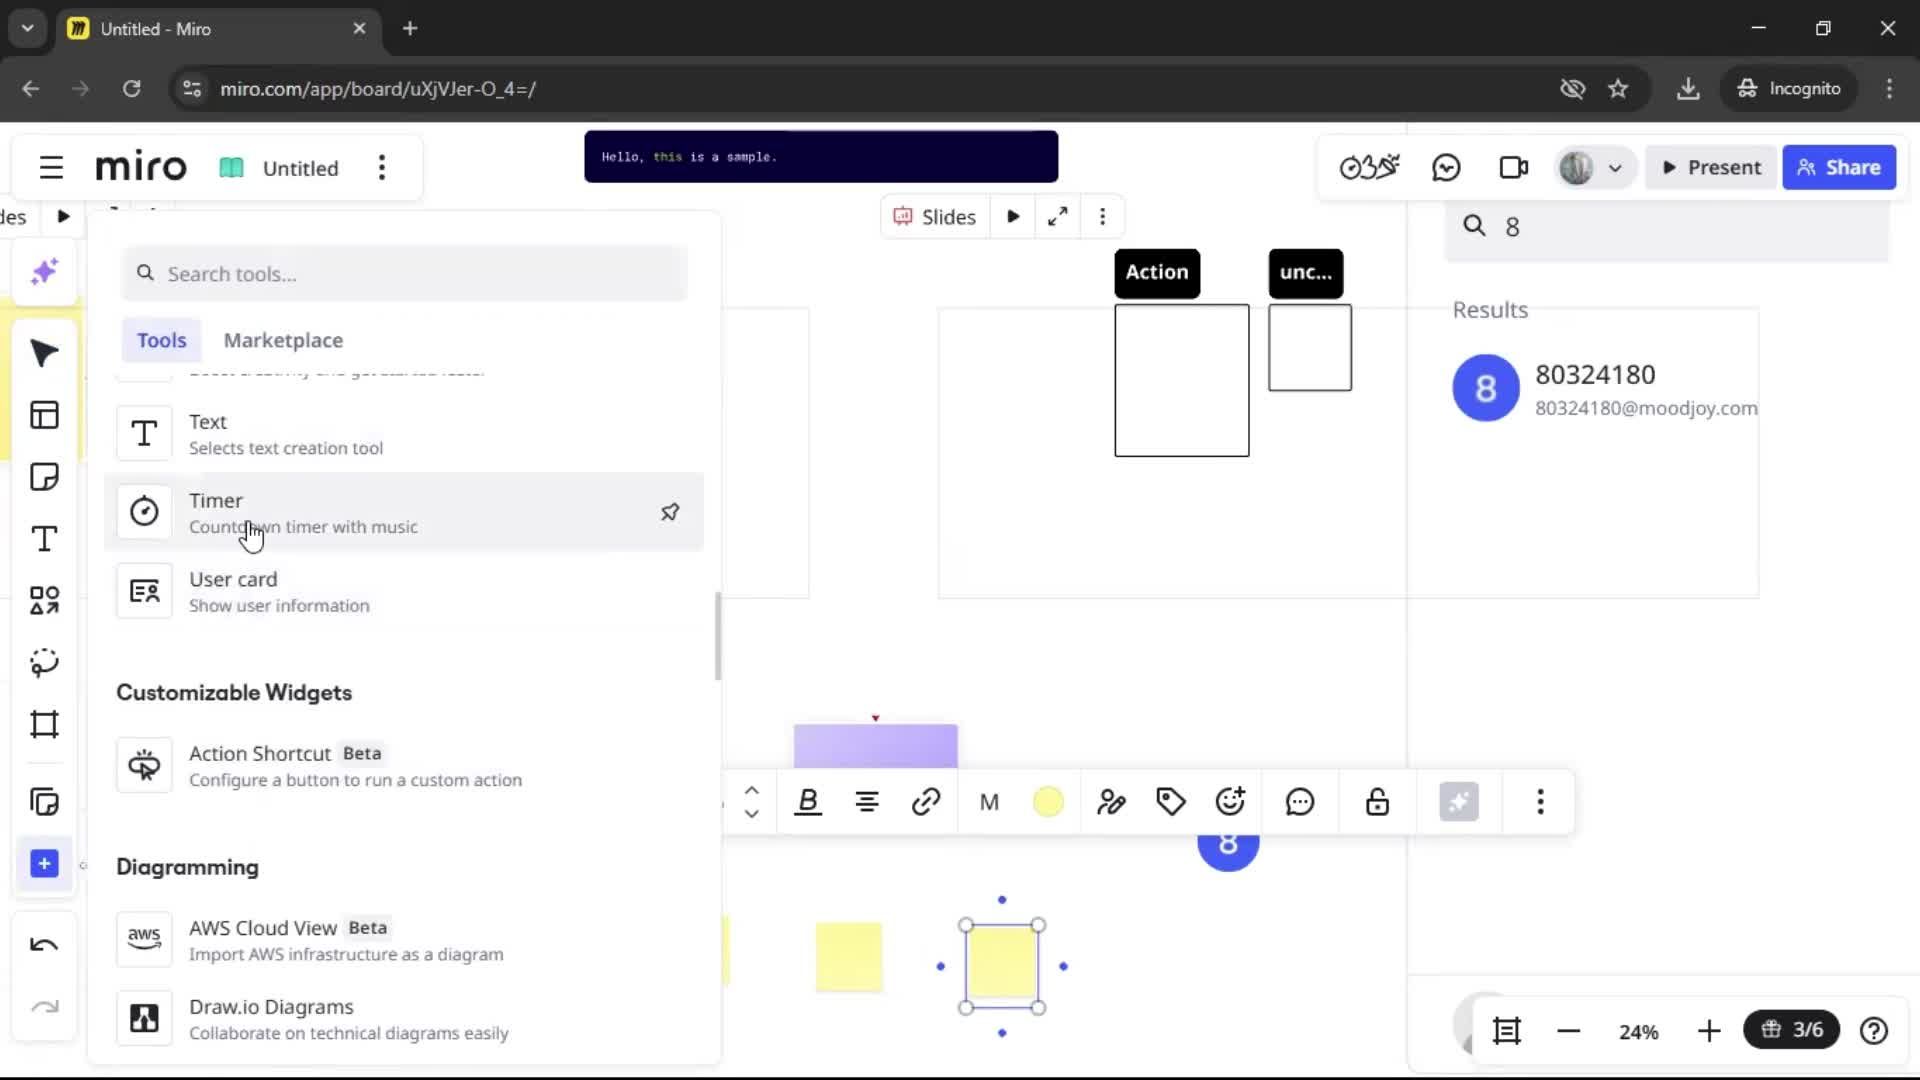
Task: Add a comment to the sticky note
Action: pyautogui.click(x=1299, y=802)
